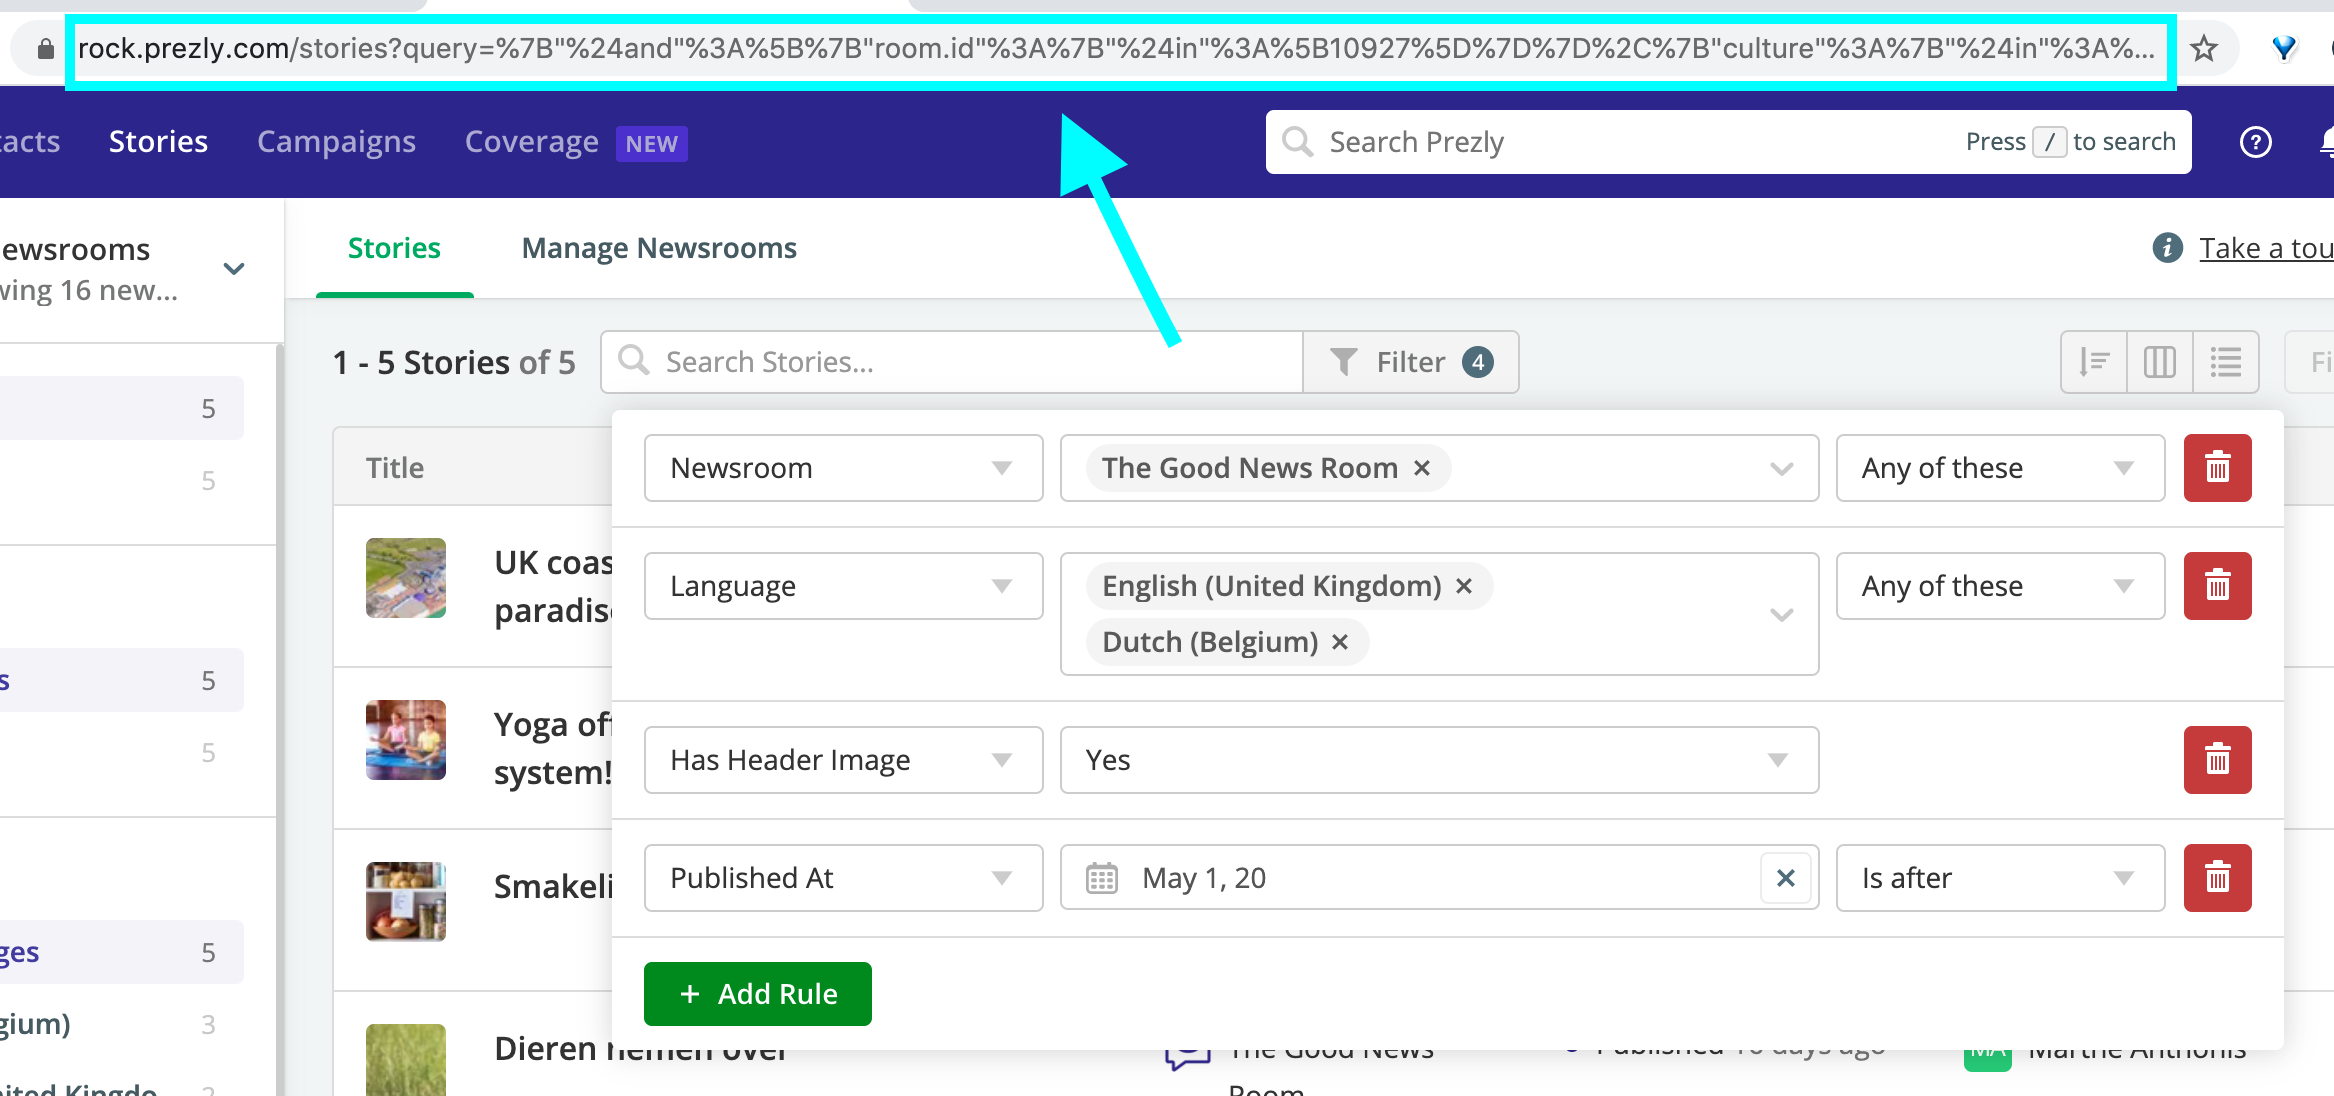Click magnifier icon in Search Stories

pyautogui.click(x=634, y=360)
